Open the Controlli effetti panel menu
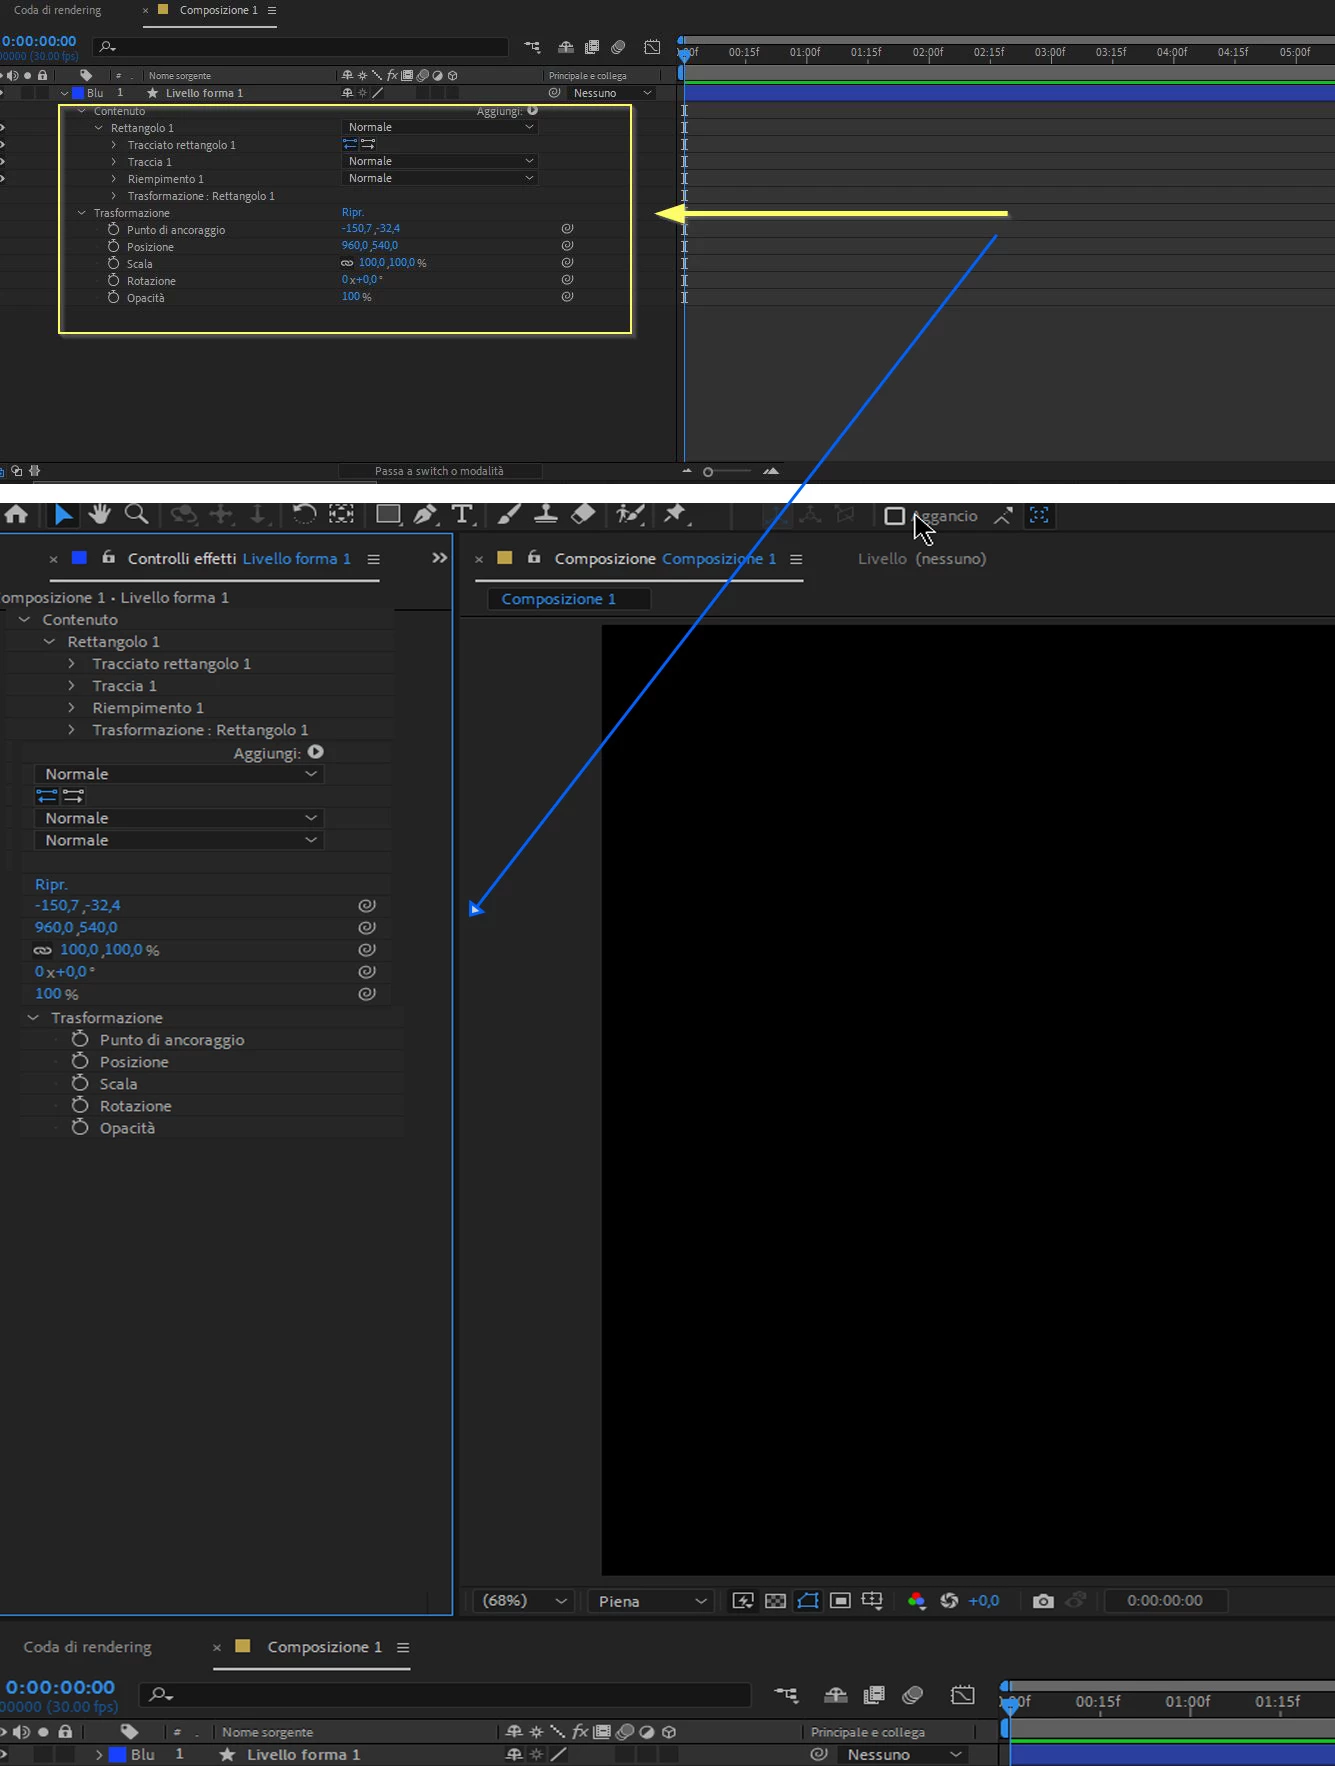The height and width of the screenshot is (1766, 1335). click(x=373, y=559)
